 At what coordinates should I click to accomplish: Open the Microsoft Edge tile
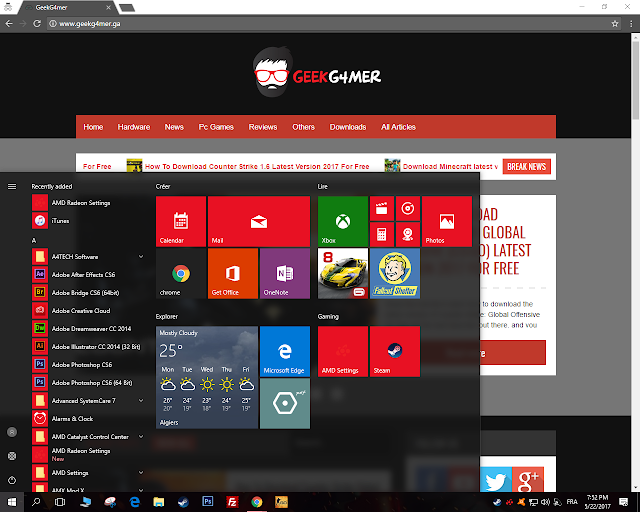tap(285, 351)
